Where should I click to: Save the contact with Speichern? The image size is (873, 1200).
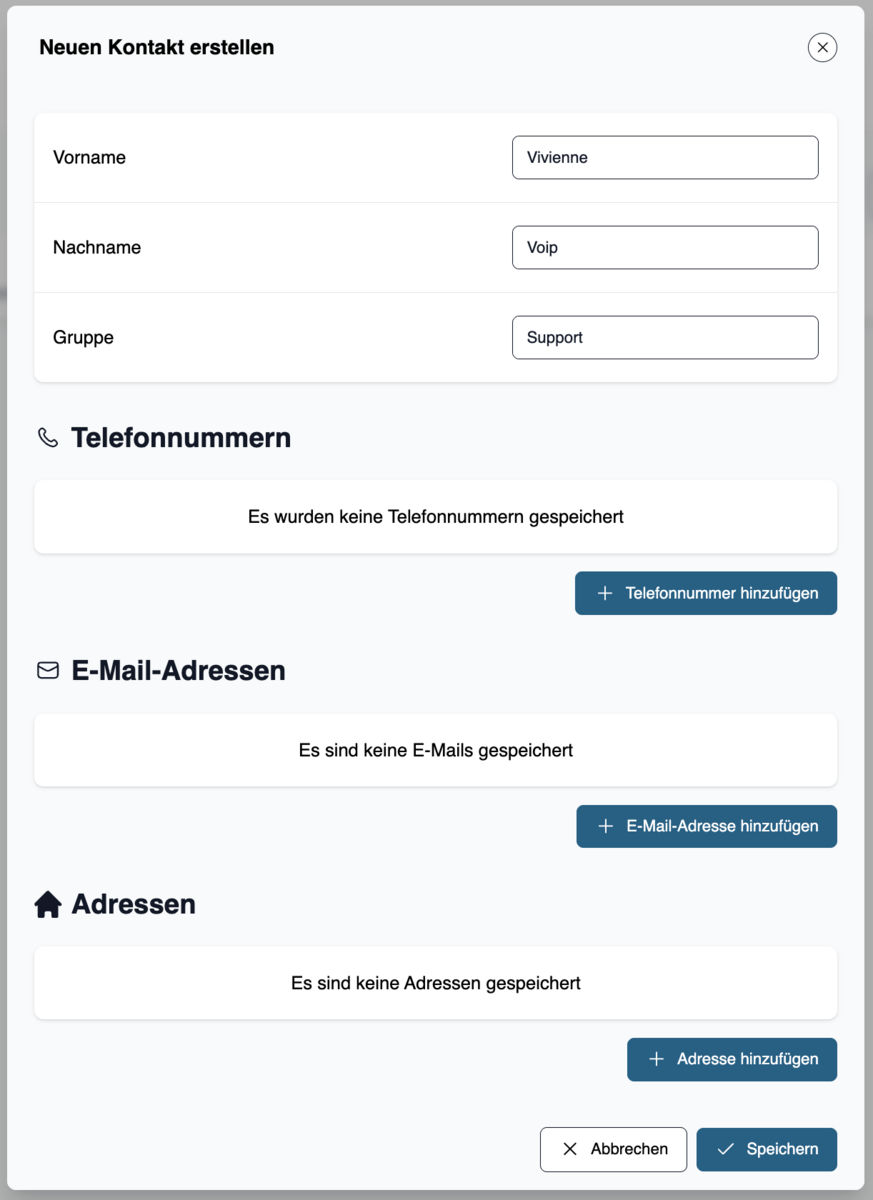767,1149
